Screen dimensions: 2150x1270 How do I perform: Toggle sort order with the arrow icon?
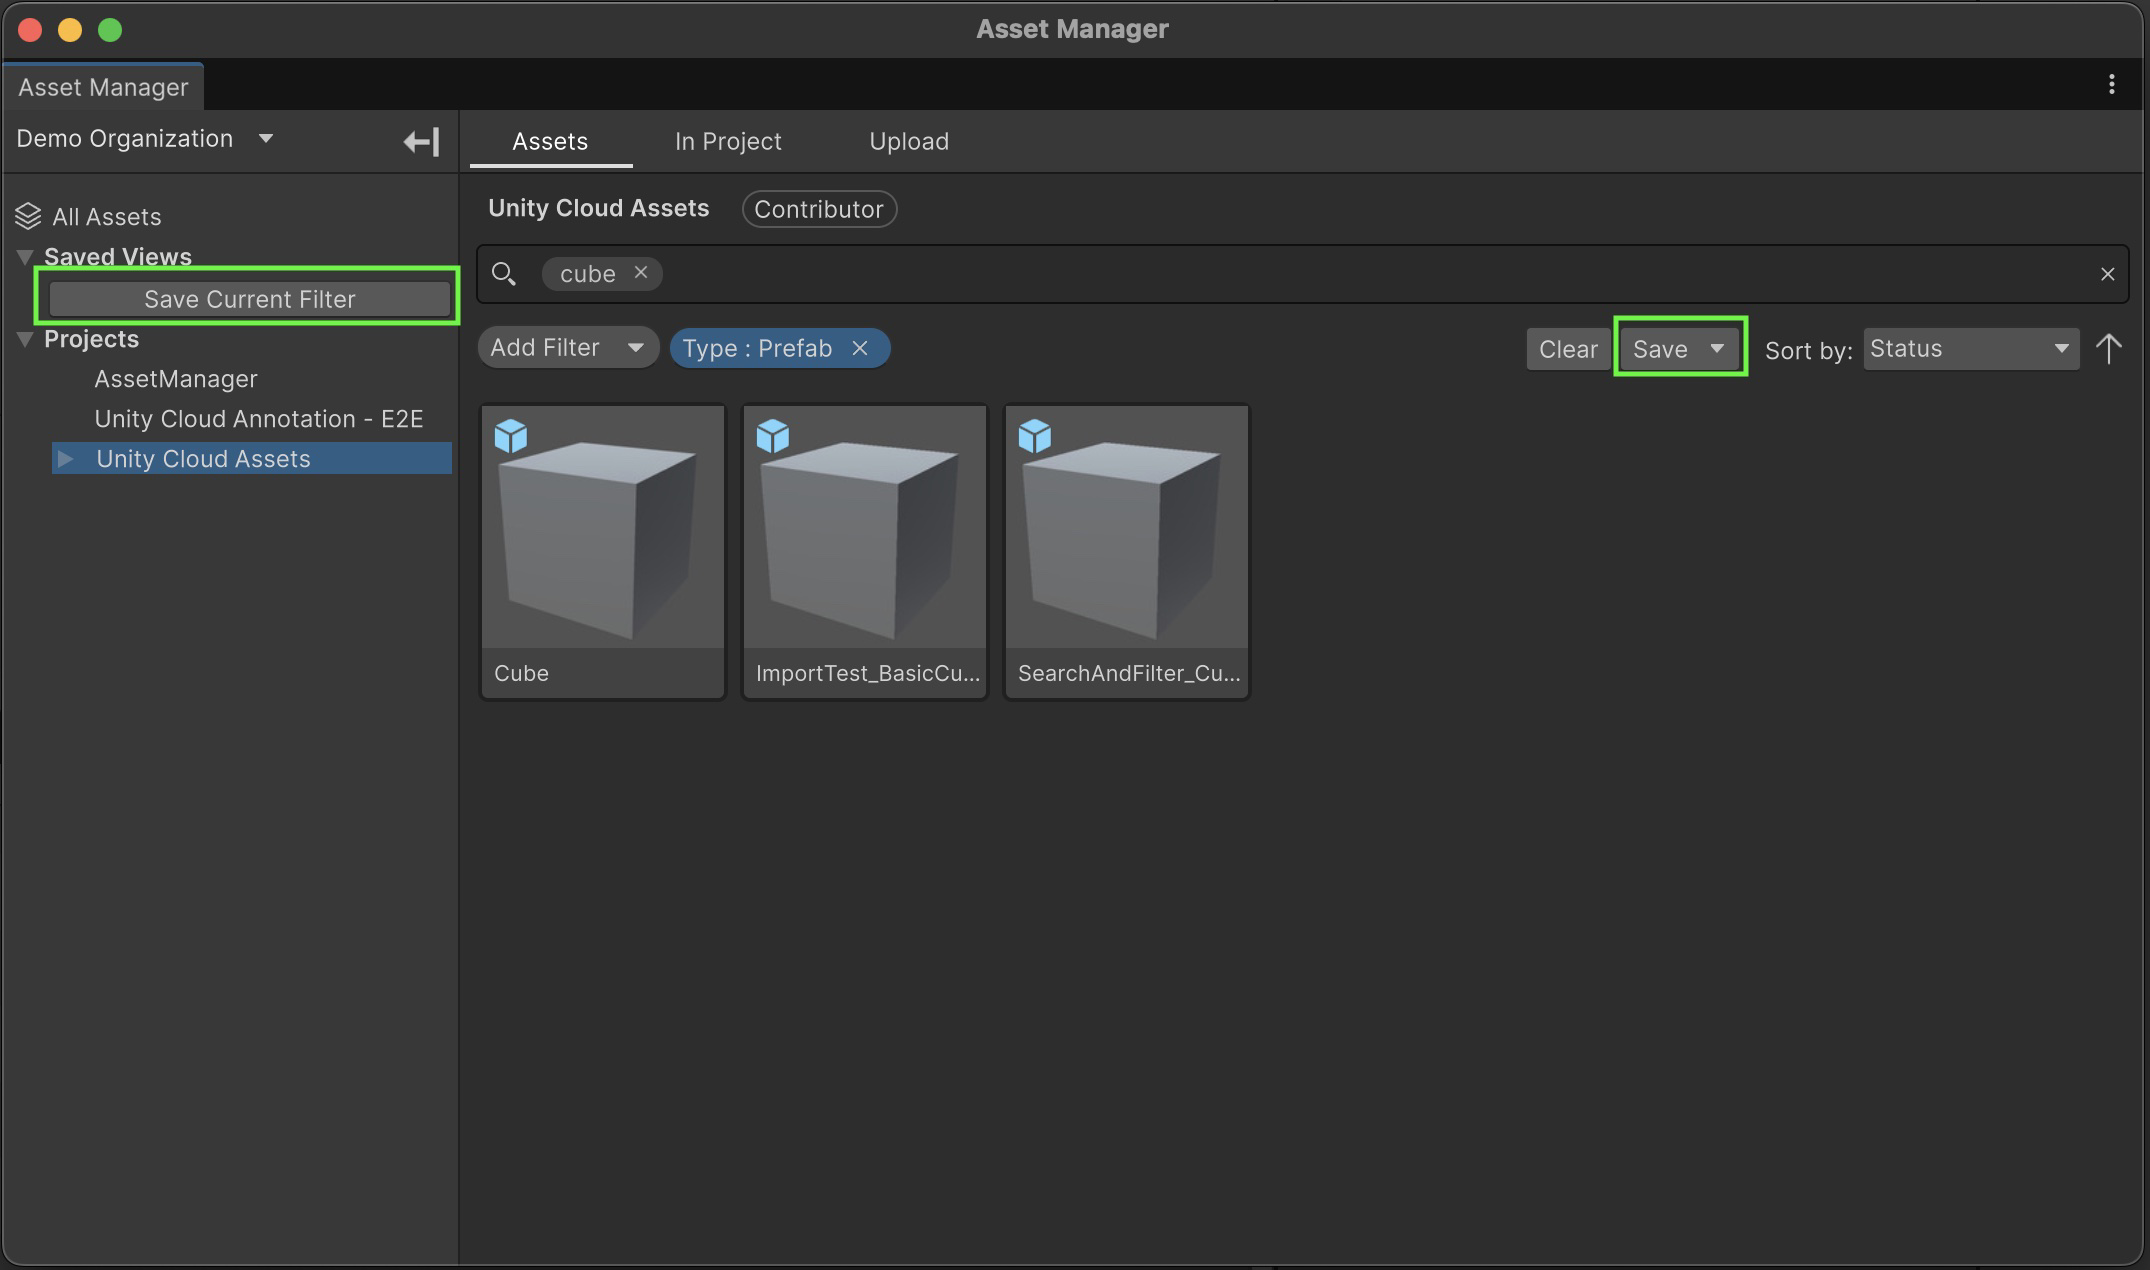[2109, 349]
